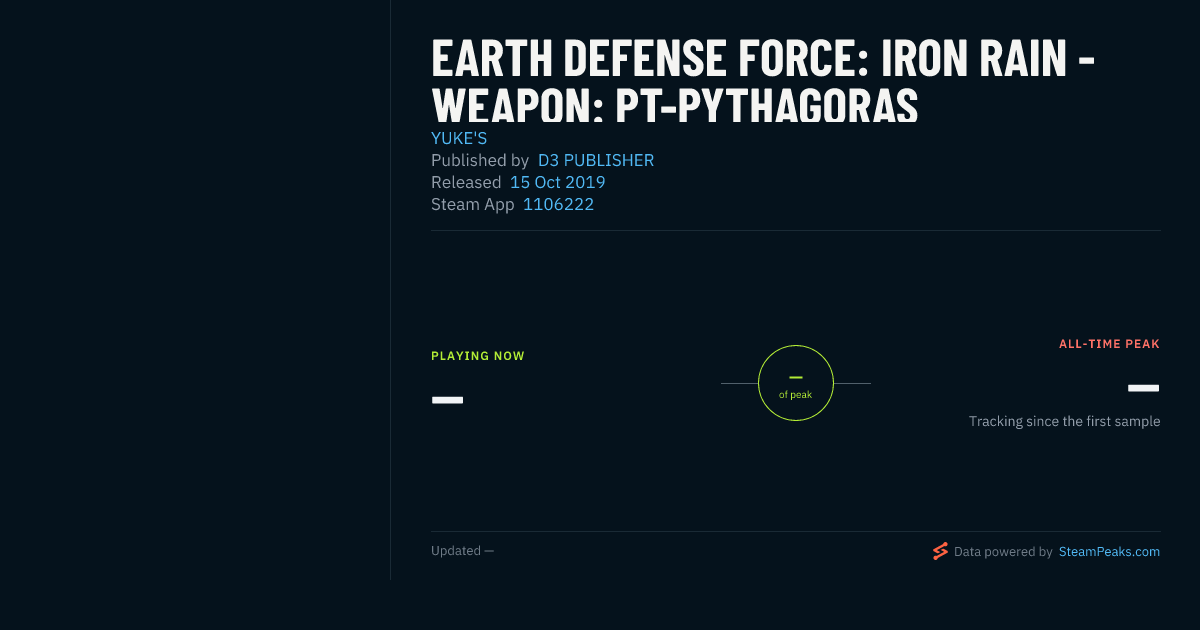Click the Steam App label

[473, 204]
